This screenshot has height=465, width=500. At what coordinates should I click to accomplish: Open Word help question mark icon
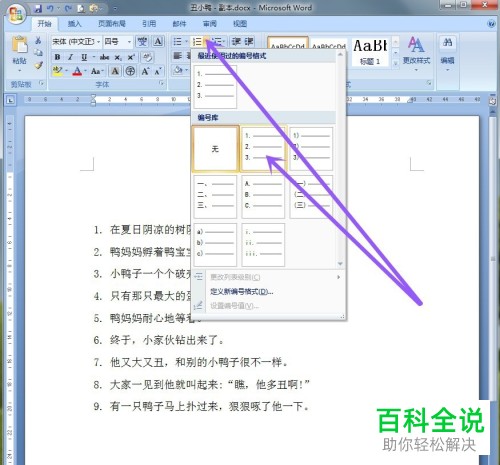pos(491,24)
